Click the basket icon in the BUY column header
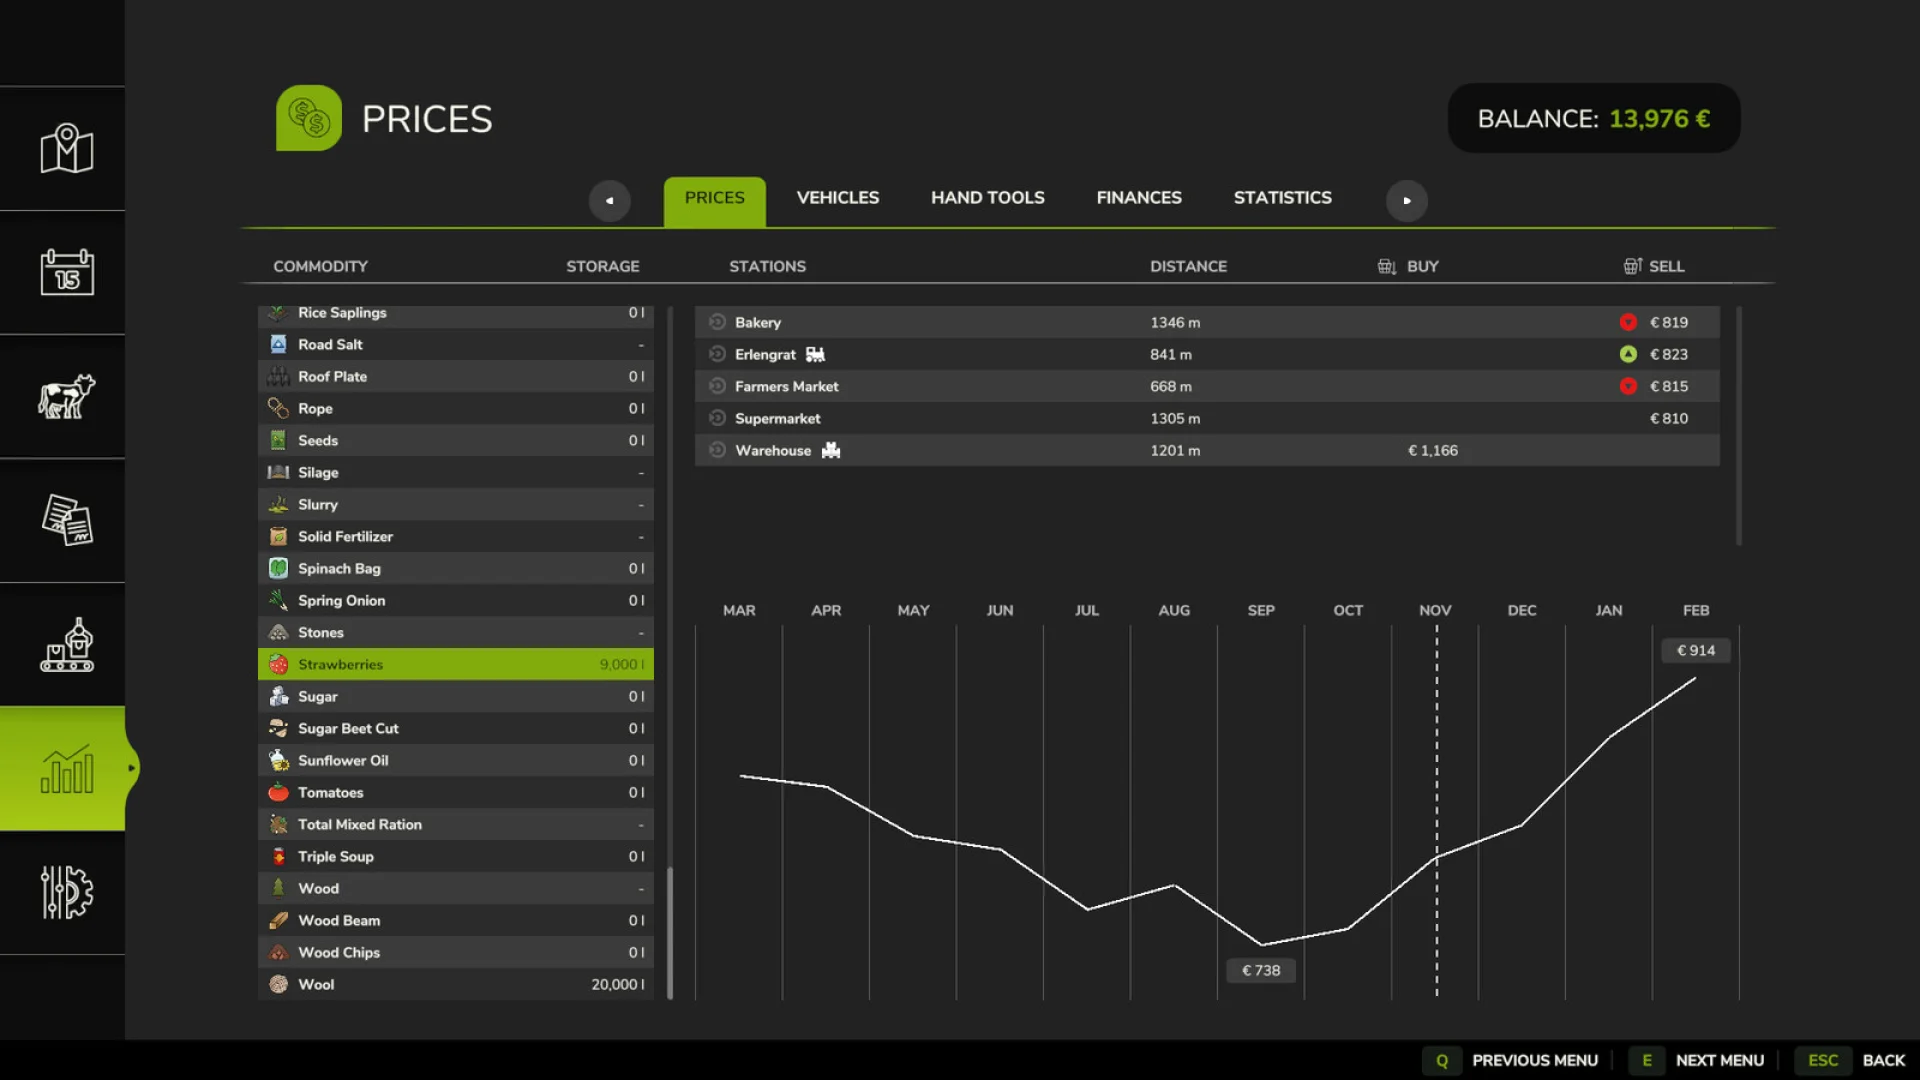 [x=1385, y=266]
